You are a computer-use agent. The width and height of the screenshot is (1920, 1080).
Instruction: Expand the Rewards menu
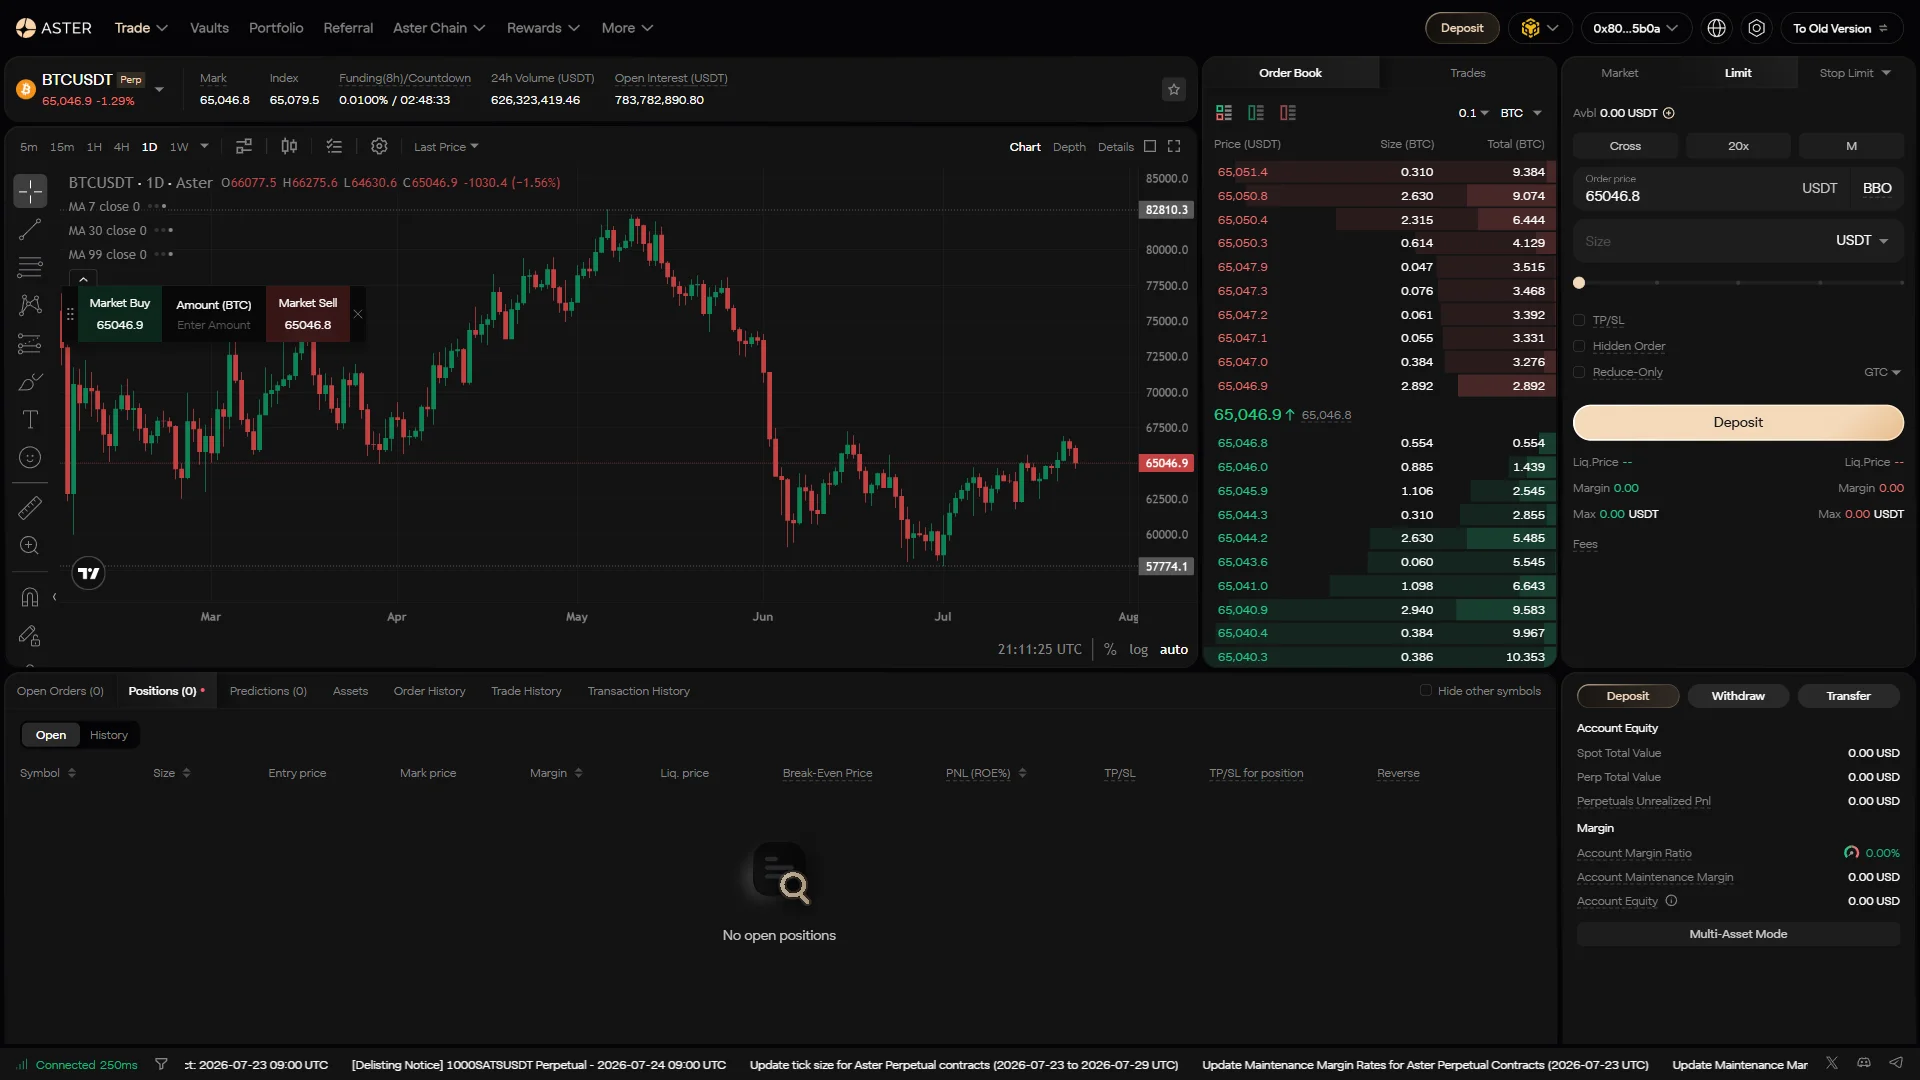coord(543,28)
